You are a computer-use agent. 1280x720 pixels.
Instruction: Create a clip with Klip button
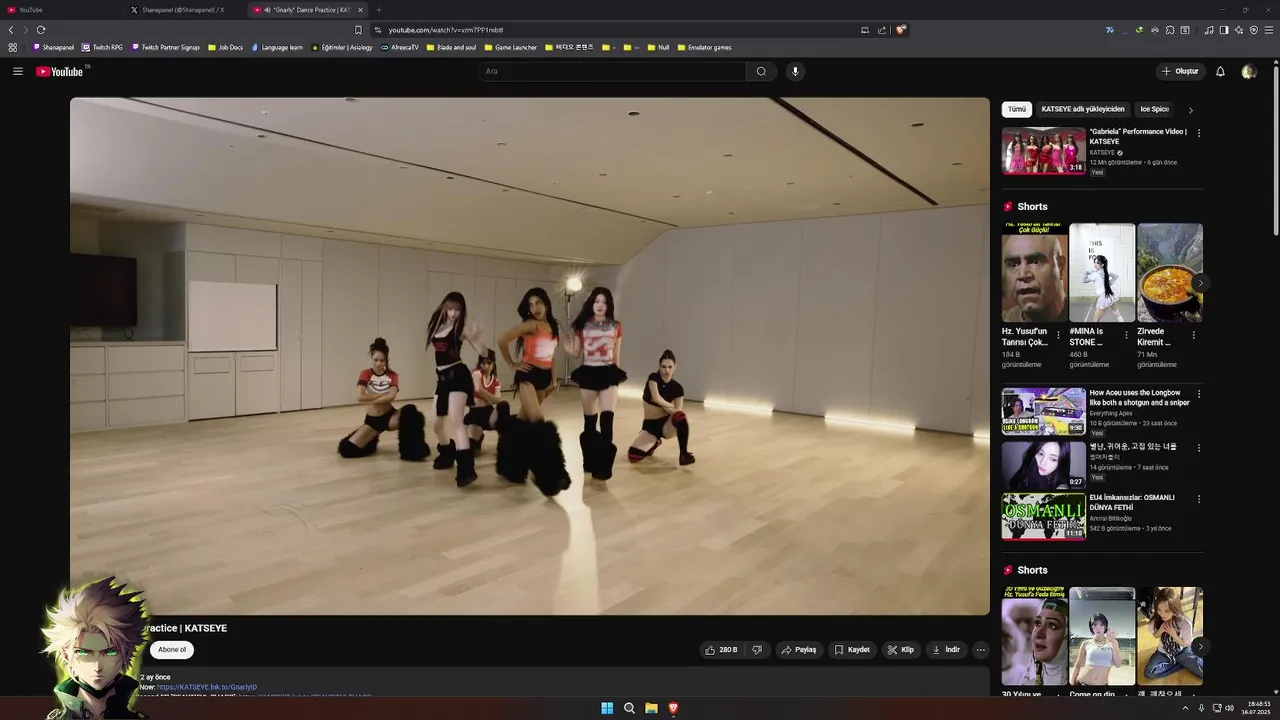tap(901, 650)
